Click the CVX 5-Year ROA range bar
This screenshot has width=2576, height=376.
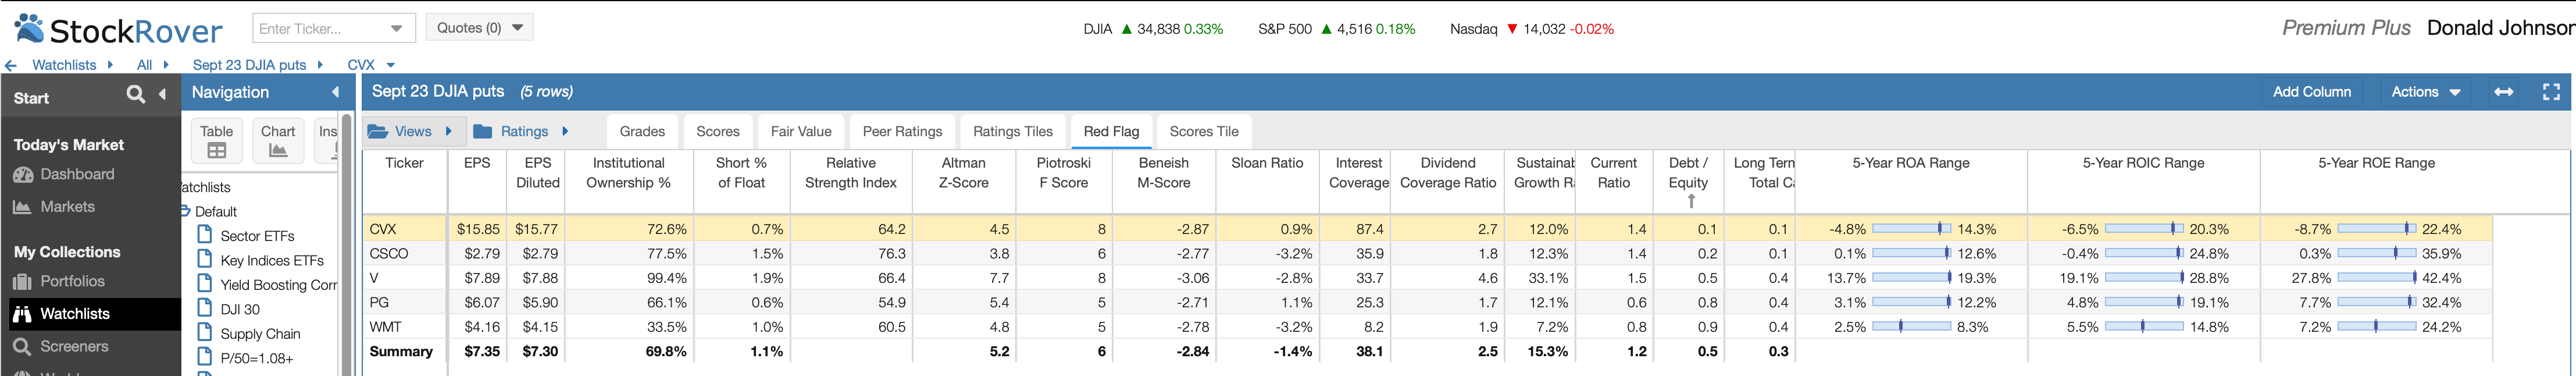click(x=1911, y=229)
